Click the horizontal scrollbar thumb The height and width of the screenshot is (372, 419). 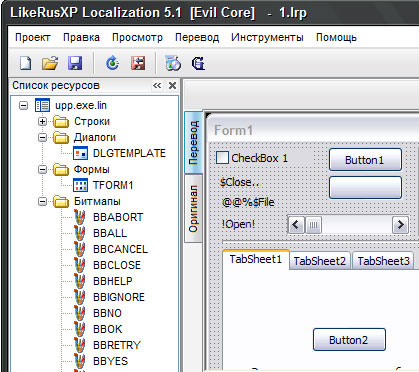313,225
